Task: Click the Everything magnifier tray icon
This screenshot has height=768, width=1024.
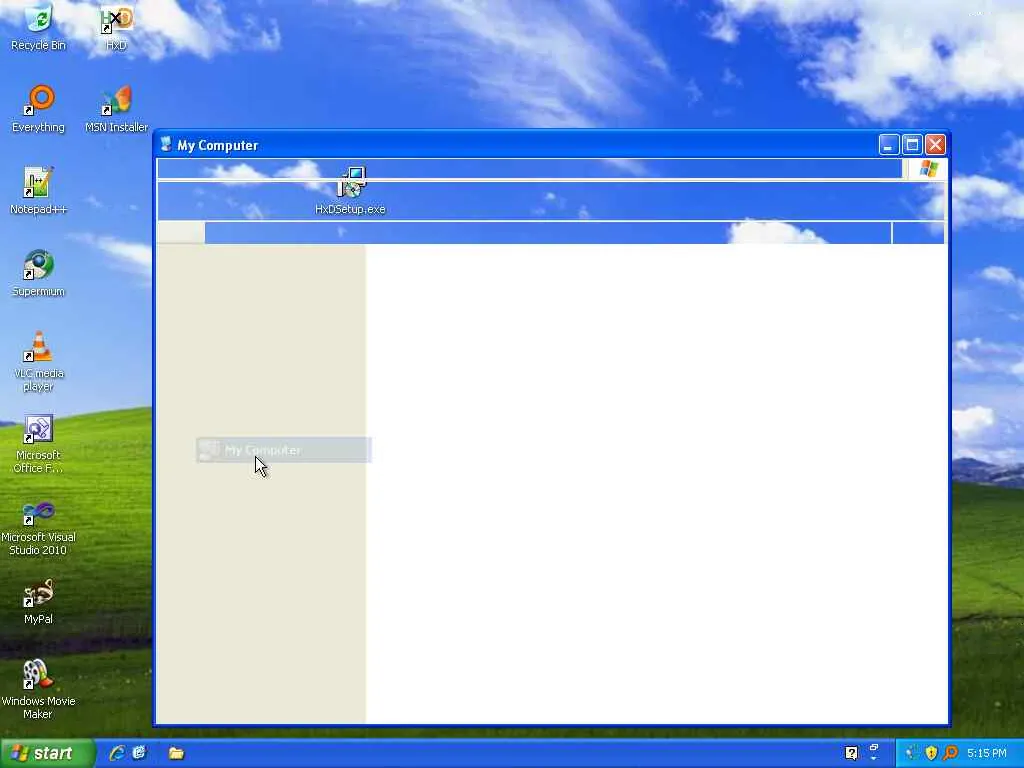Action: pyautogui.click(x=951, y=753)
